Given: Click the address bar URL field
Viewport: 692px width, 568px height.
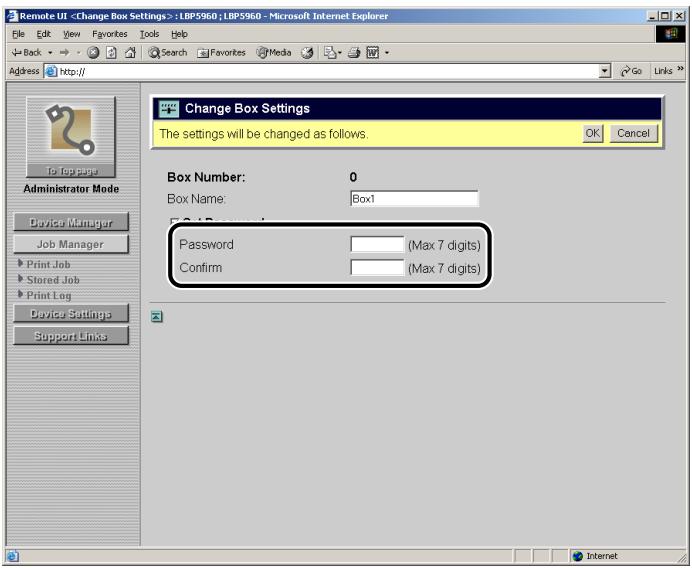Looking at the screenshot, I should (x=328, y=71).
